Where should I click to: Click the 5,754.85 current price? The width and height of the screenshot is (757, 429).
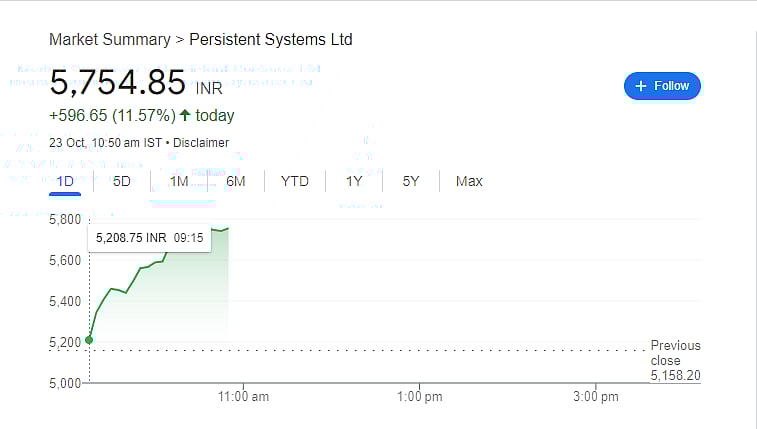118,83
